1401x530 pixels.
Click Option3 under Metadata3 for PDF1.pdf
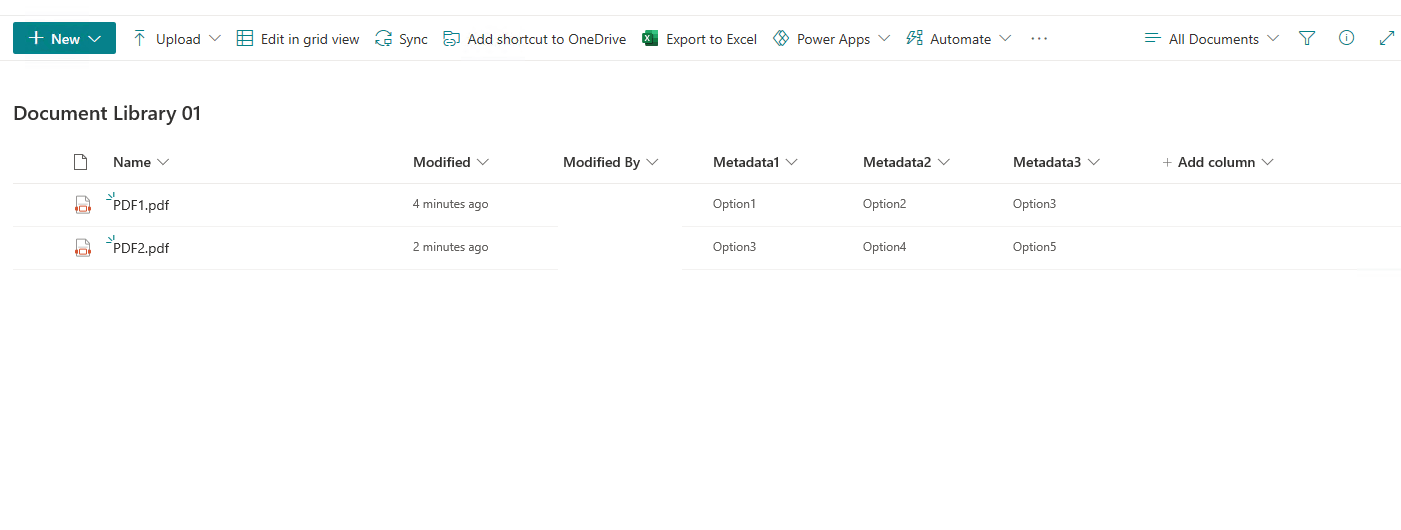1034,204
